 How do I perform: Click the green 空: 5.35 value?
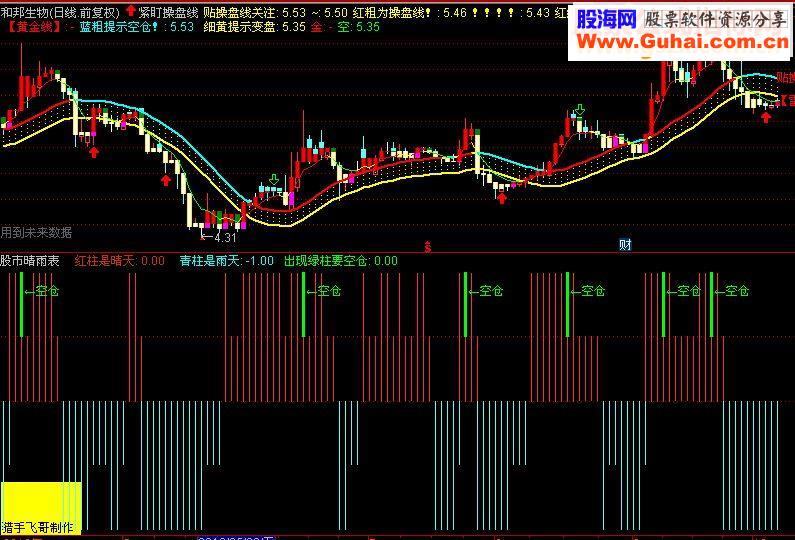point(358,27)
